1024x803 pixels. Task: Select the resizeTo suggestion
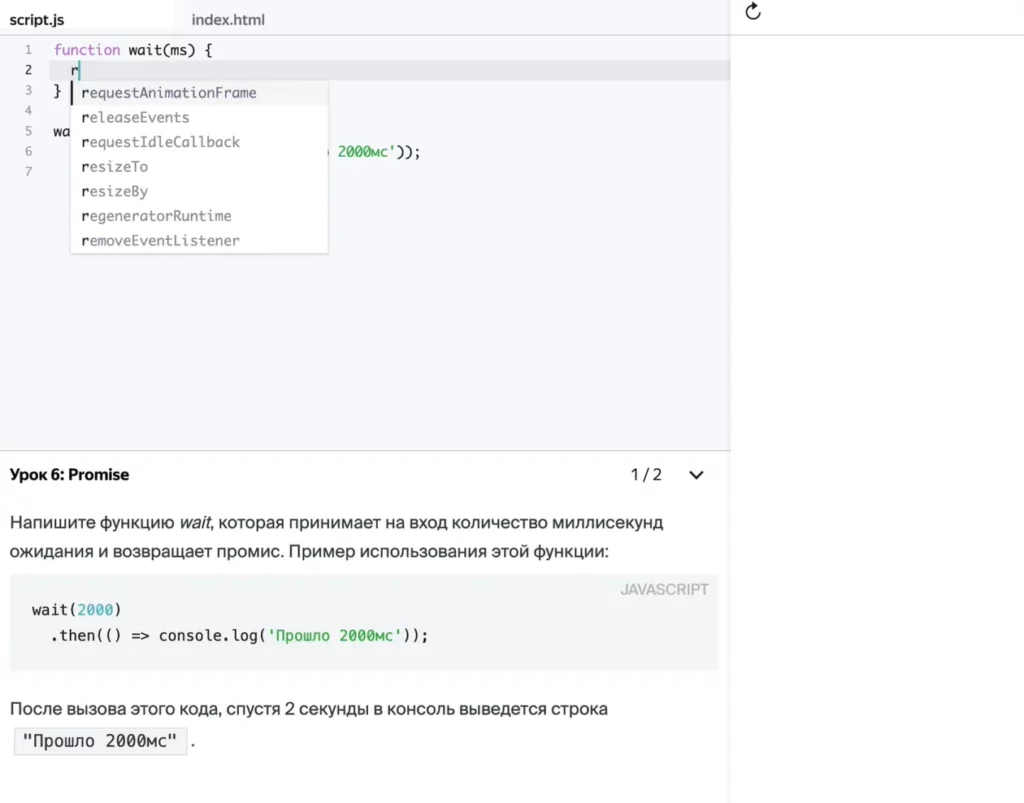(115, 167)
